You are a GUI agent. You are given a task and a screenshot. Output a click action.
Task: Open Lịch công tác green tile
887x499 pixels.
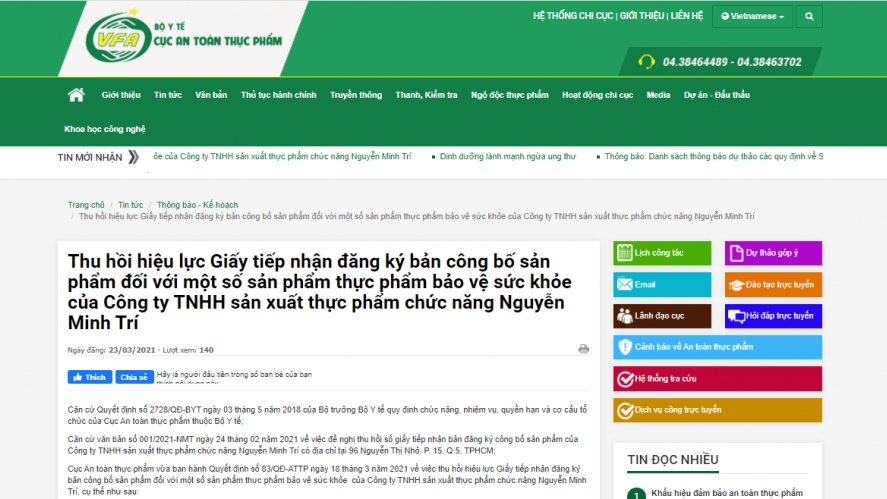662,253
